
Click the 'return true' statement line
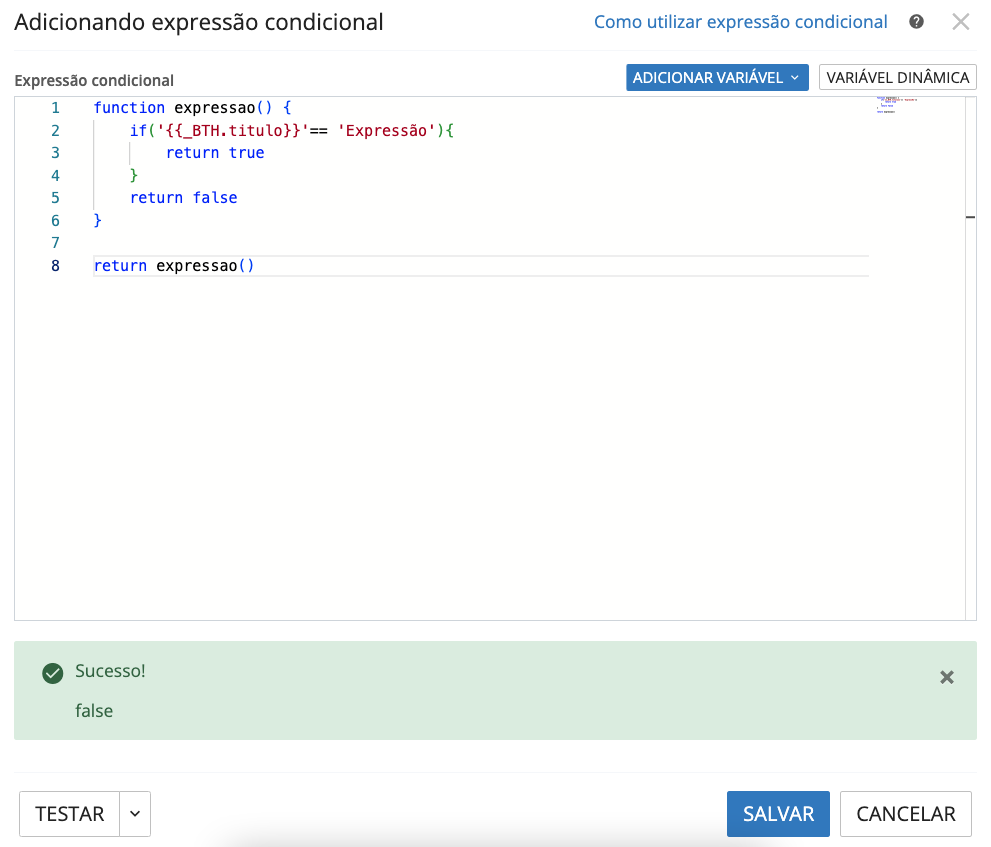215,153
